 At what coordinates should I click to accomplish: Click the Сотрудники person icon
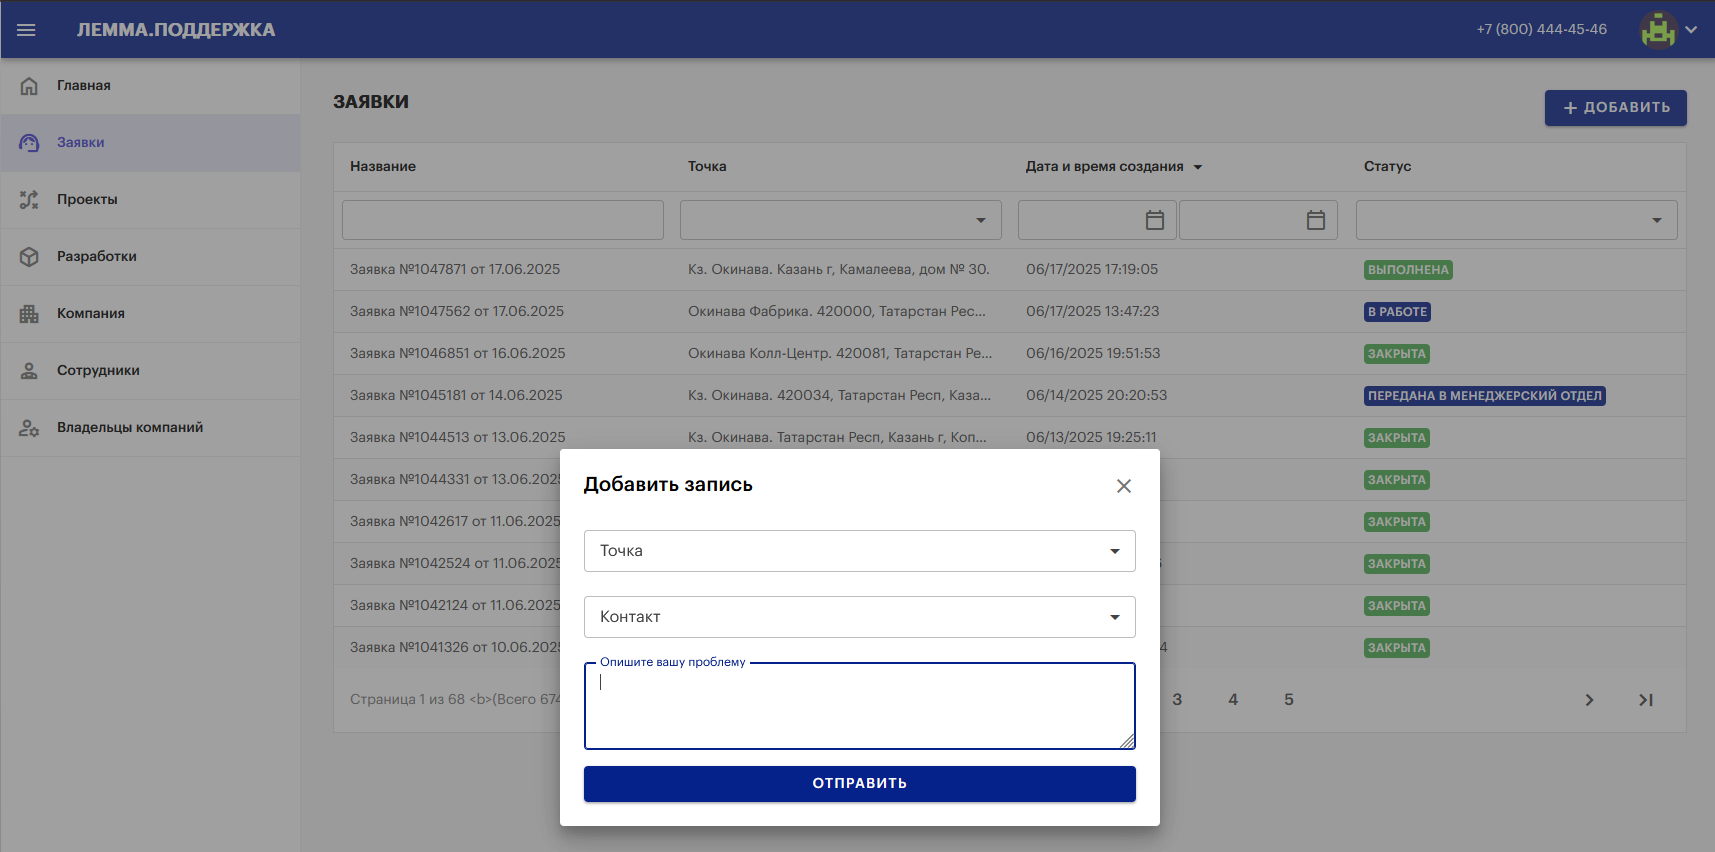(x=29, y=371)
